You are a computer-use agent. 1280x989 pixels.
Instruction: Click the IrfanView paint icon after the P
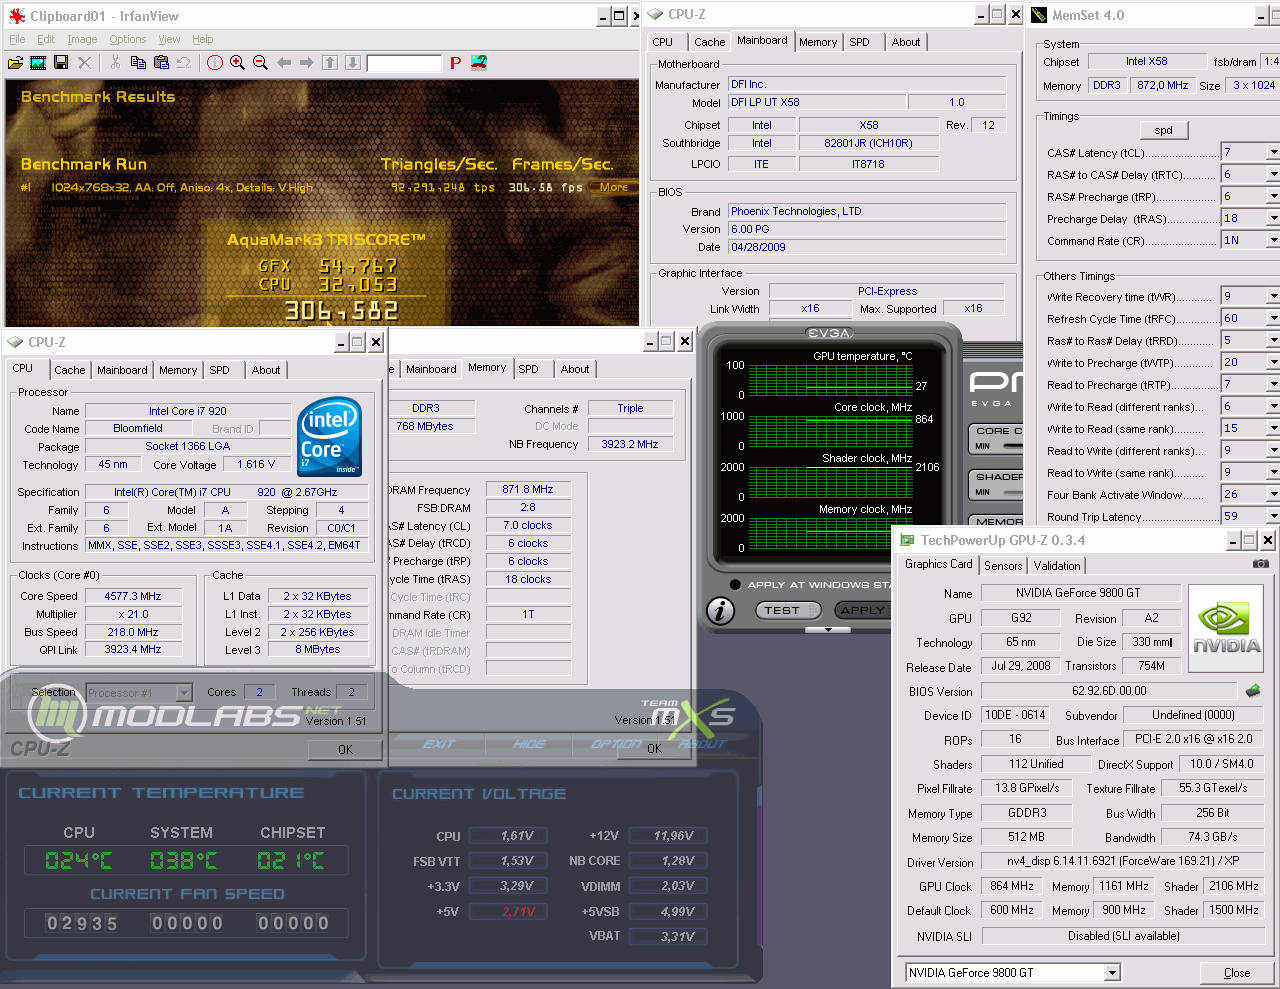[x=479, y=63]
